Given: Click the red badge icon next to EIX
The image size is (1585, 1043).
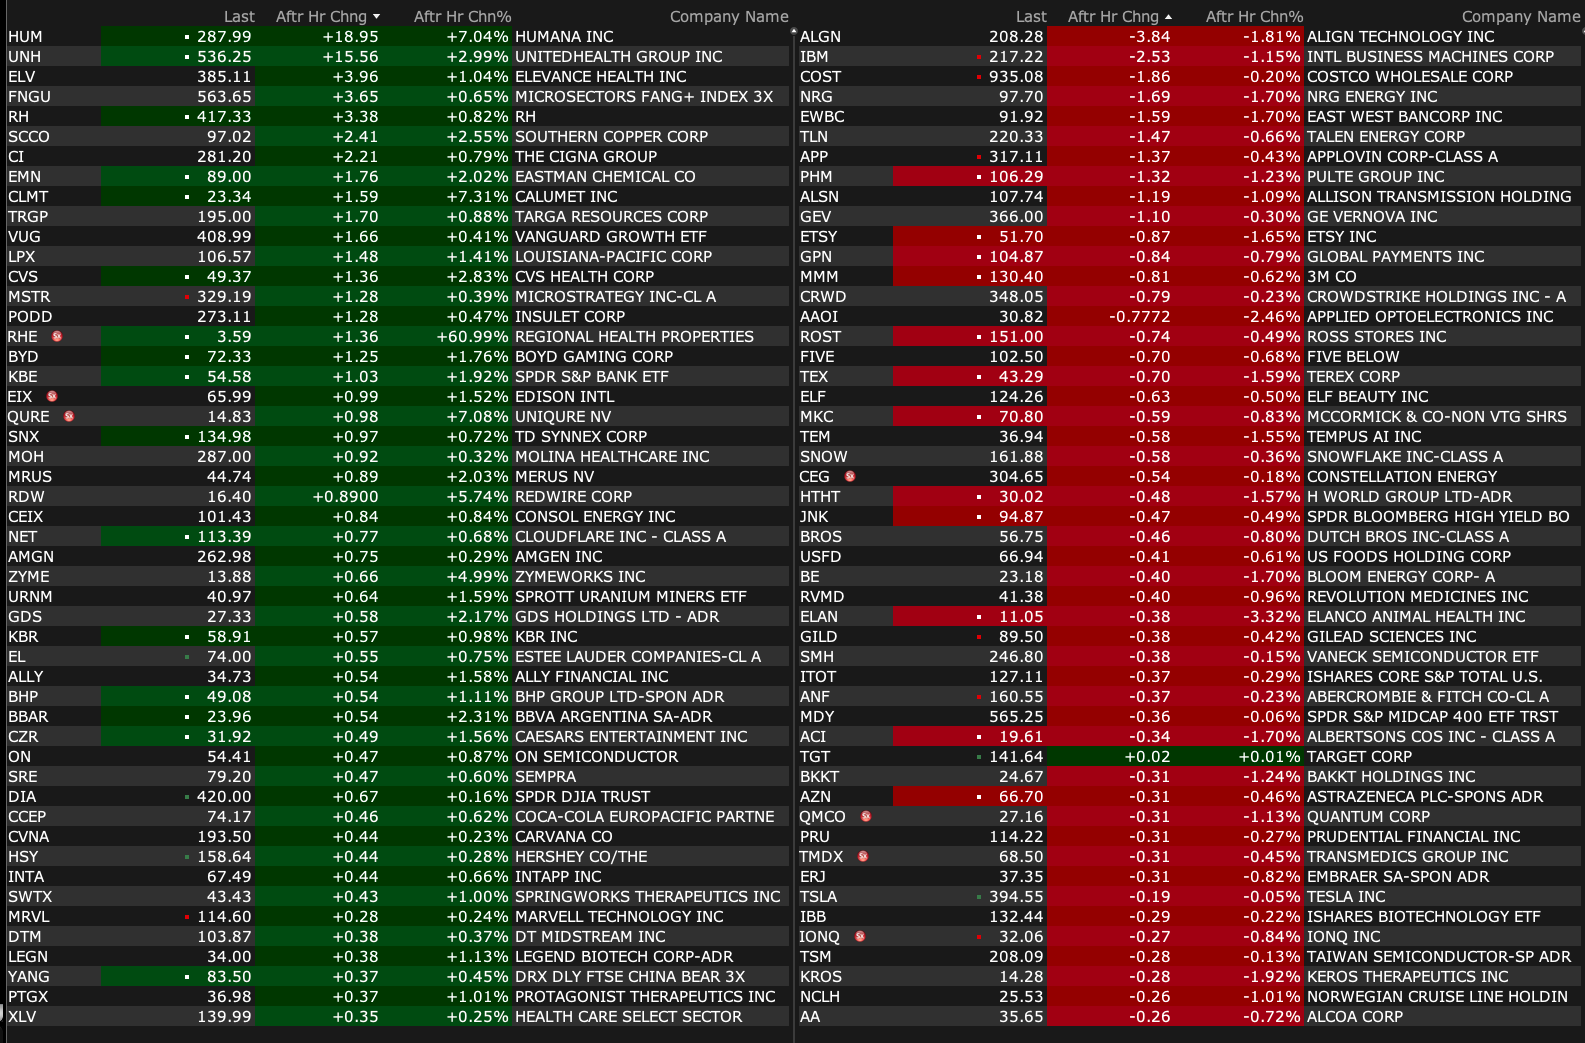Looking at the screenshot, I should (52, 396).
